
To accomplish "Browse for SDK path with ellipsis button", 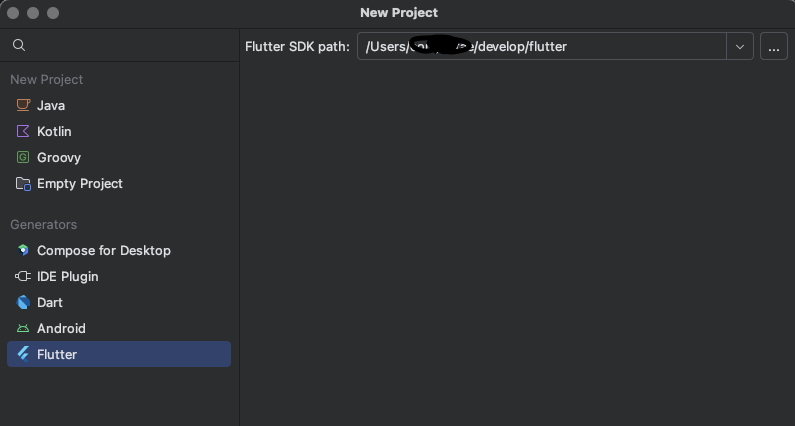I will [774, 47].
